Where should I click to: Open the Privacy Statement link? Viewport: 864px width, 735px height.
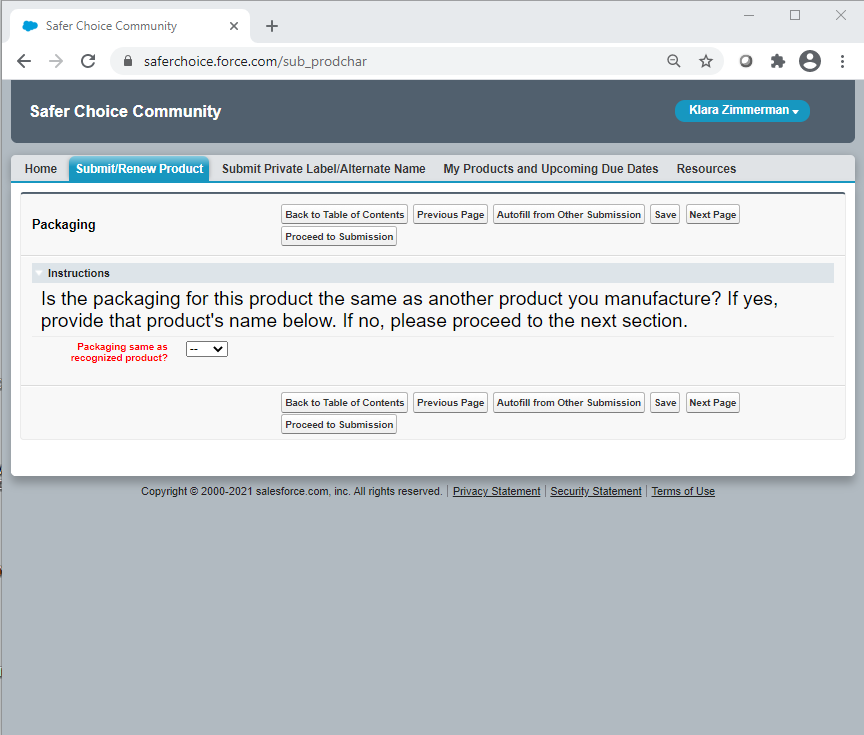(496, 492)
